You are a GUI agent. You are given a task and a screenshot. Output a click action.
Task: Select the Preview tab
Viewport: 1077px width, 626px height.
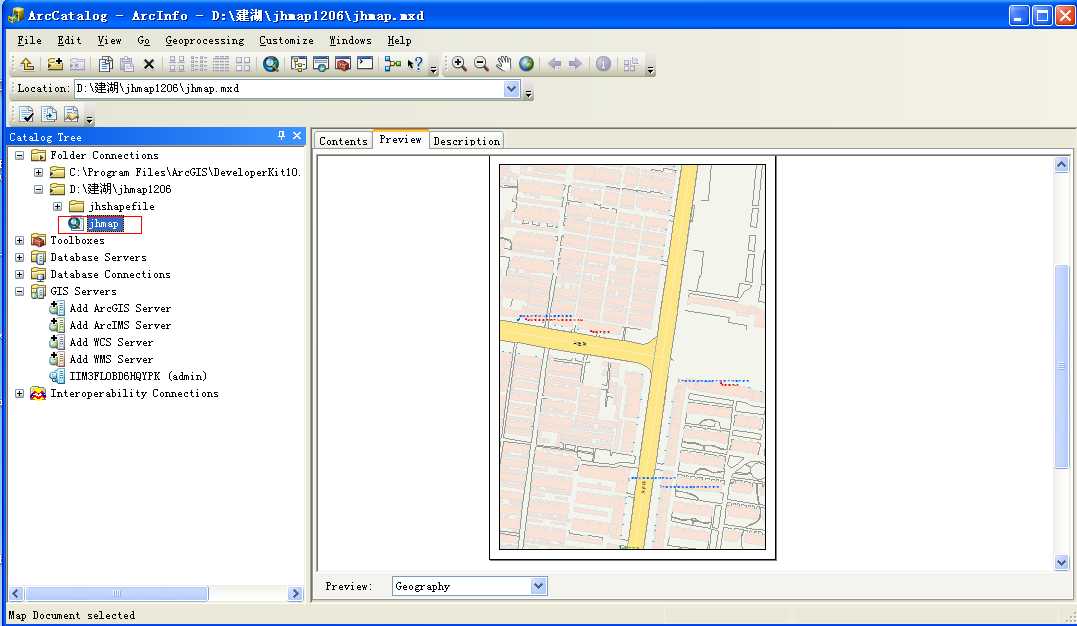pos(400,139)
